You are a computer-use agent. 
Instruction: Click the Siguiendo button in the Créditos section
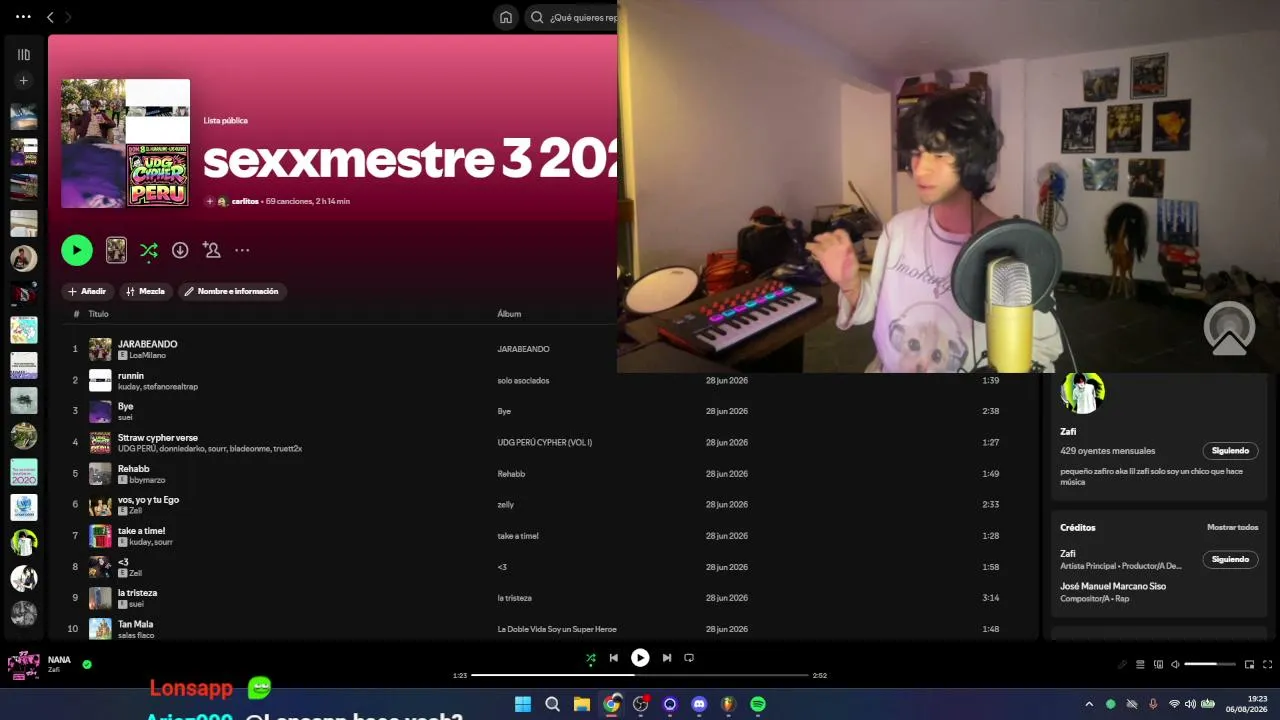(x=1230, y=559)
